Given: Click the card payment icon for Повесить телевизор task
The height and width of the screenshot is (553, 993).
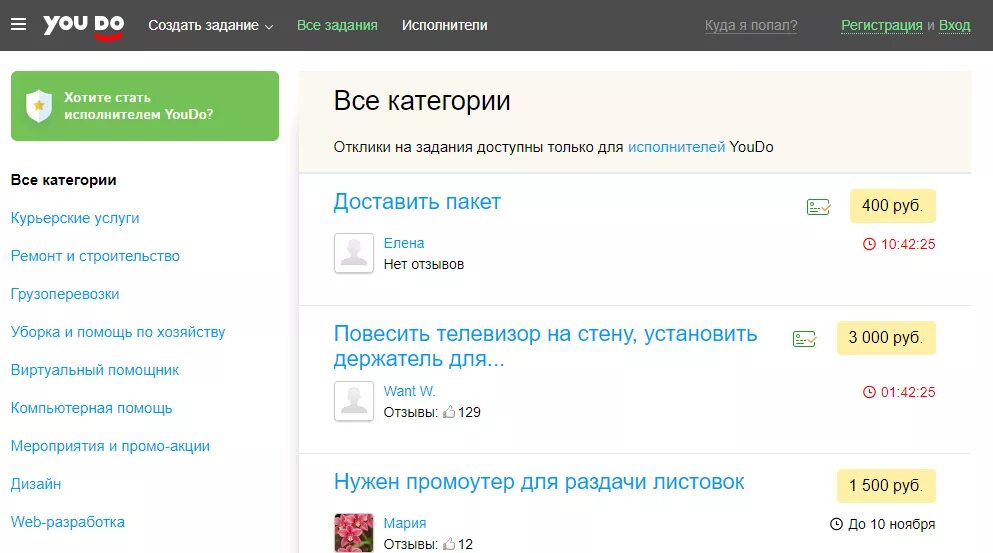Looking at the screenshot, I should coord(804,339).
